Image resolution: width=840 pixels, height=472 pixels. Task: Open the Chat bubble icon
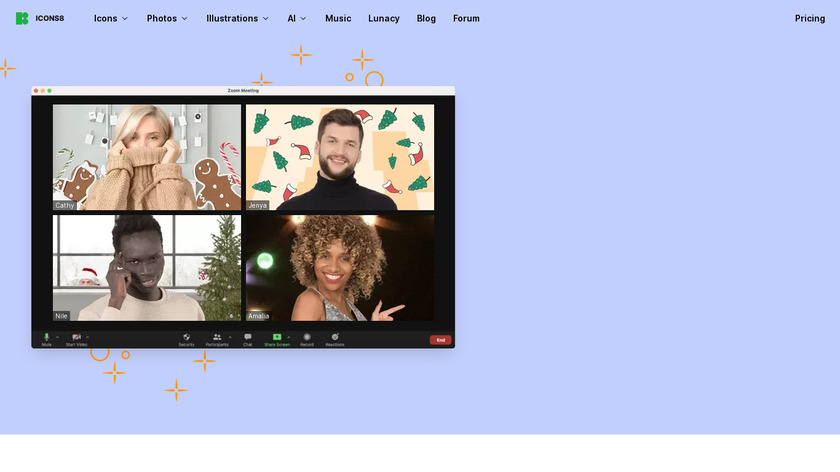point(248,337)
